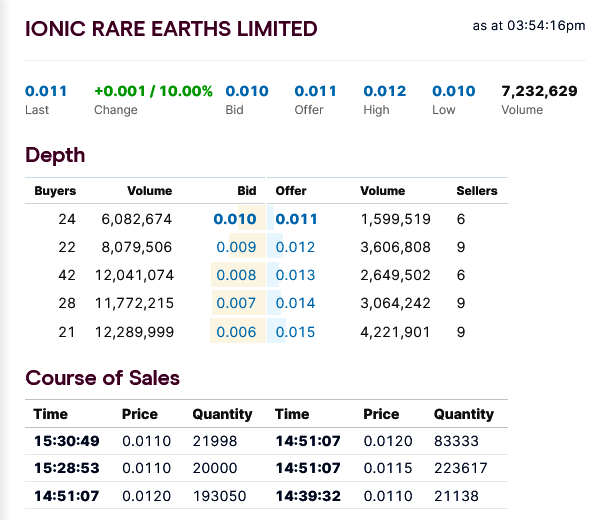Select sale quantity 20000
Image resolution: width=600 pixels, height=520 pixels.
pyautogui.click(x=215, y=468)
